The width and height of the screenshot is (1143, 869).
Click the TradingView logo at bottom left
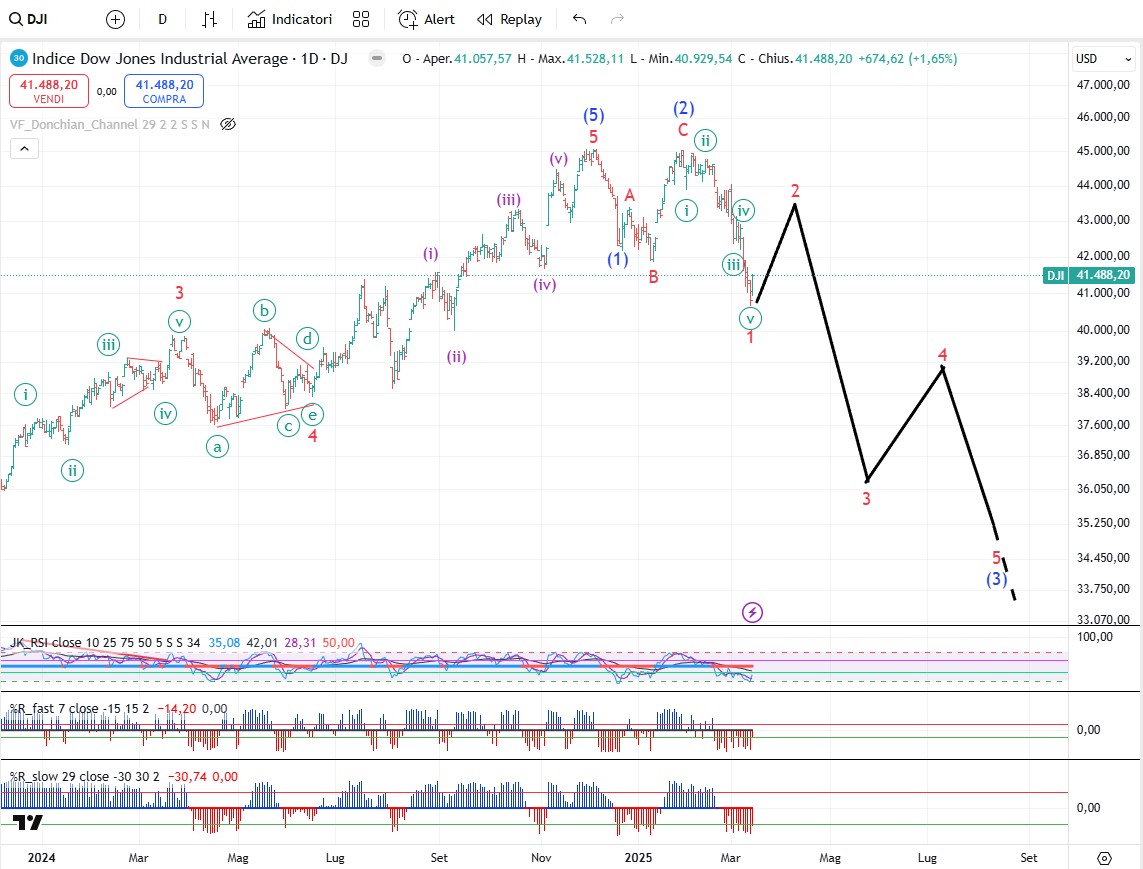point(28,822)
